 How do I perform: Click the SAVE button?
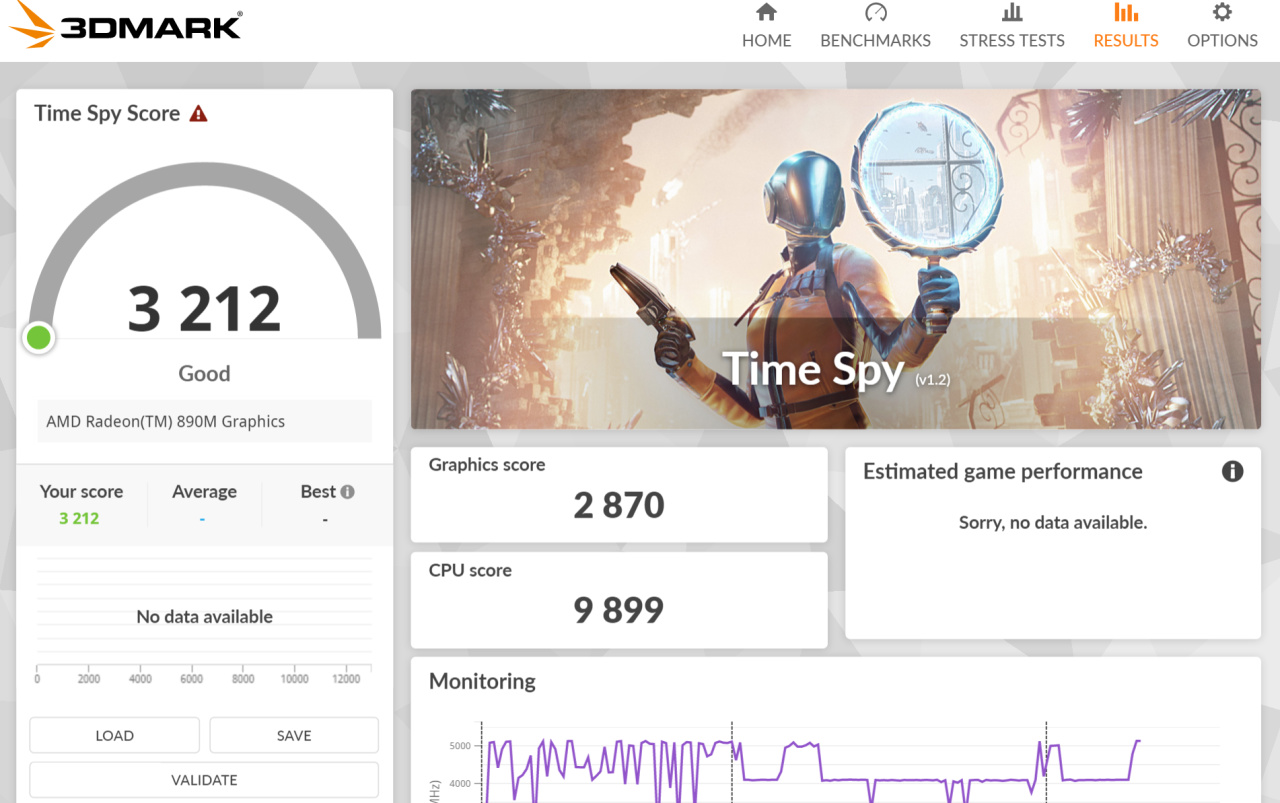(294, 735)
